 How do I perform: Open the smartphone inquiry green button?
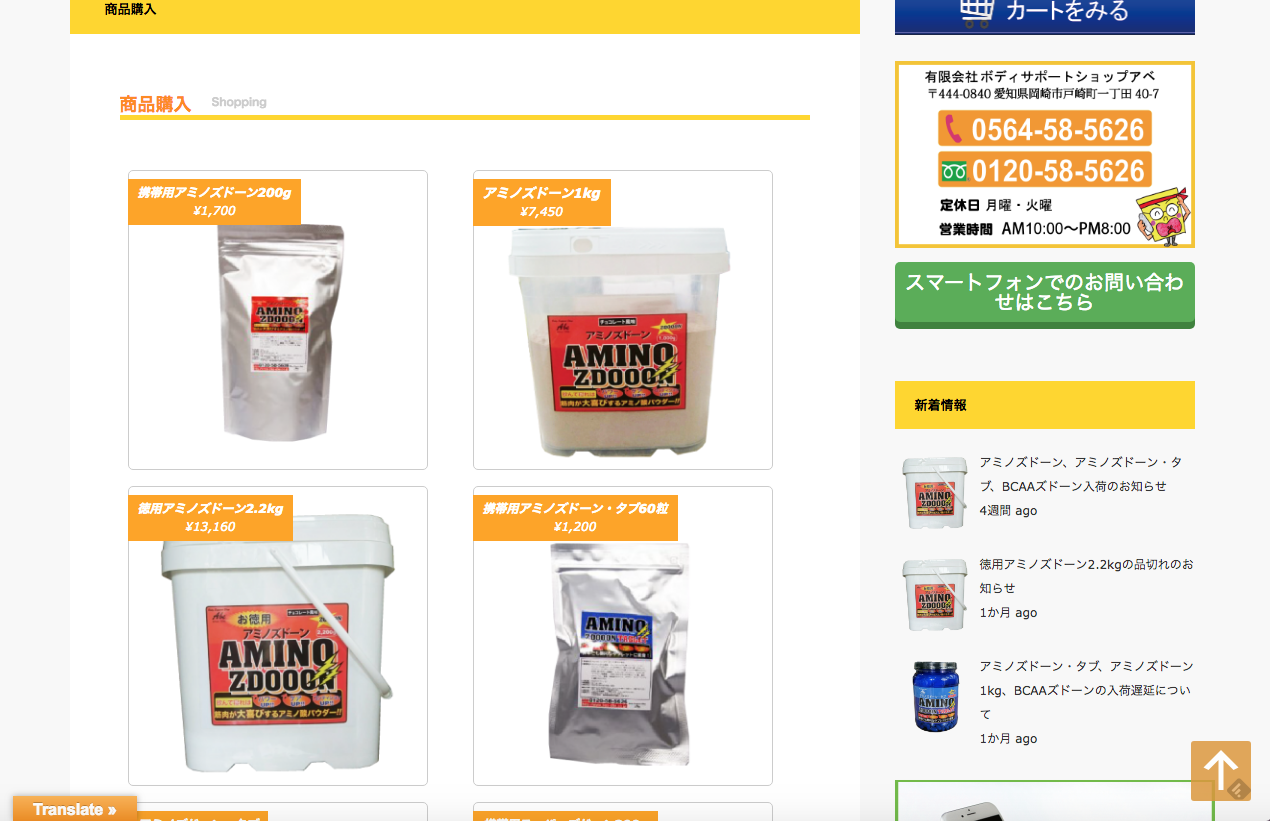click(x=1045, y=294)
